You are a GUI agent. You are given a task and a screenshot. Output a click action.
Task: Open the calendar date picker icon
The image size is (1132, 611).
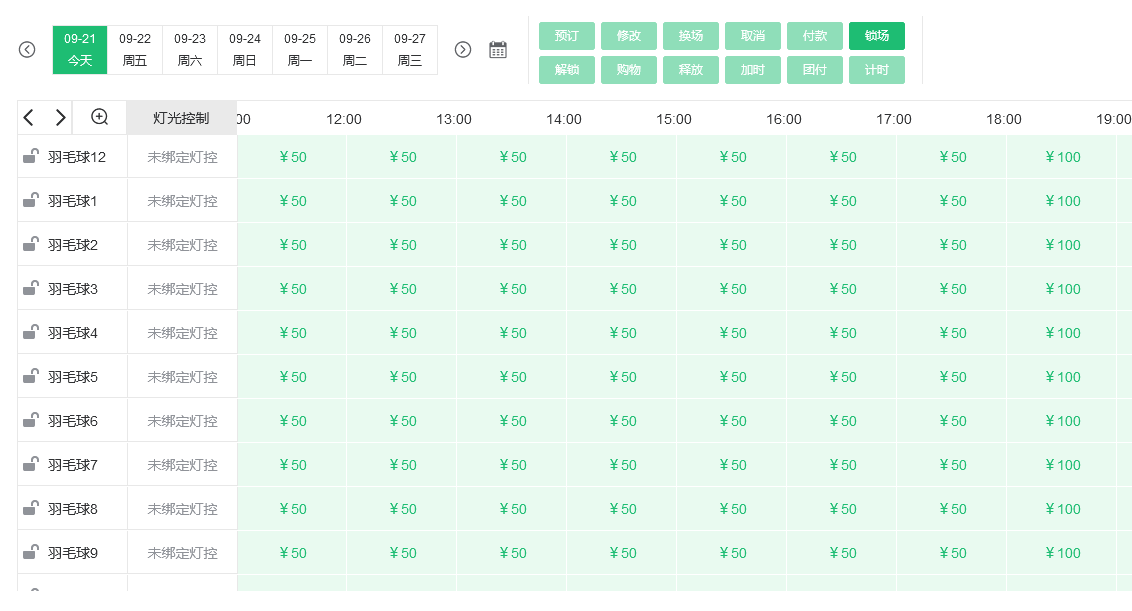click(498, 50)
